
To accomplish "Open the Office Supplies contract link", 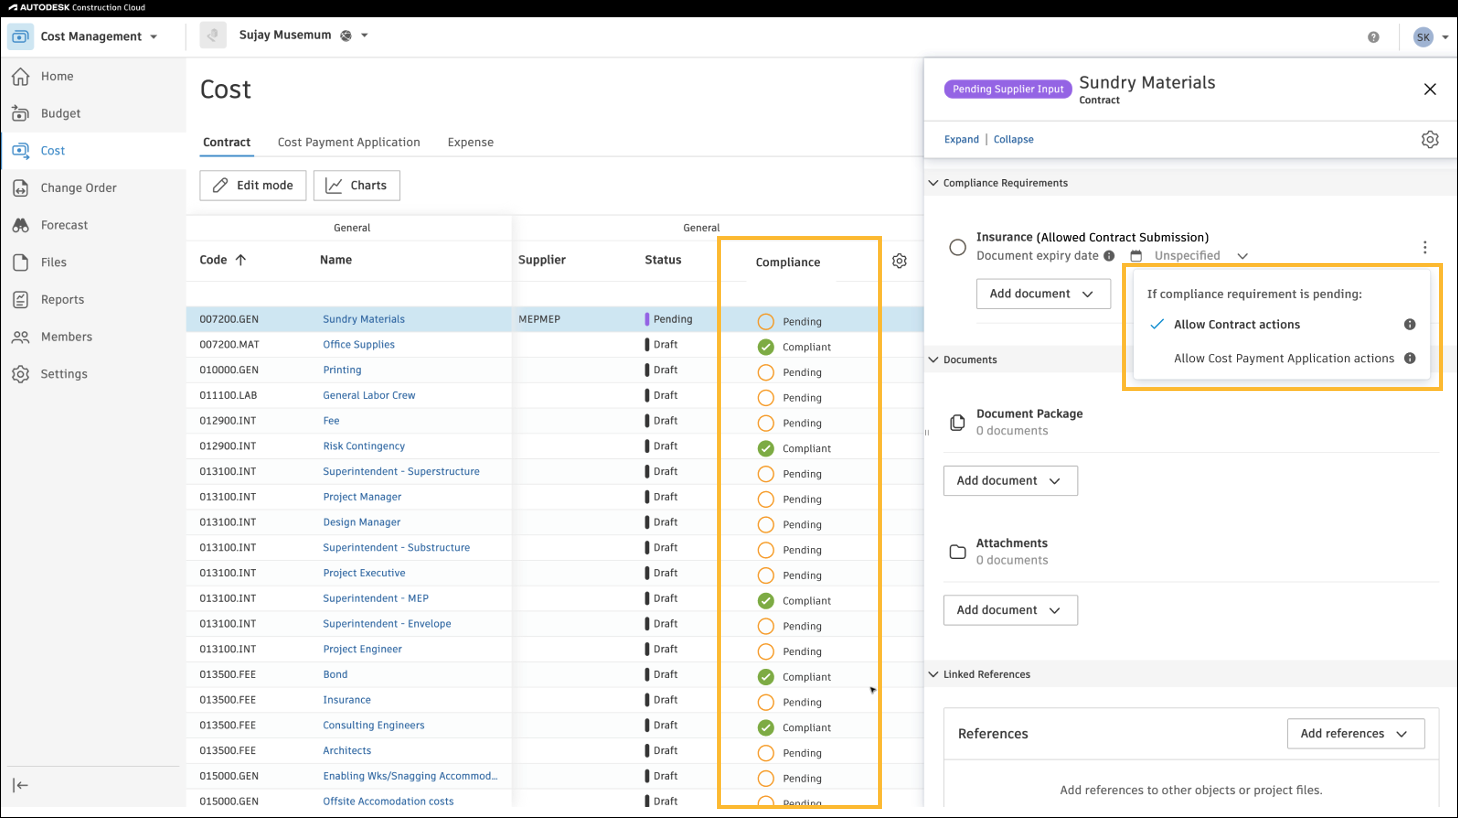I will pyautogui.click(x=358, y=345).
